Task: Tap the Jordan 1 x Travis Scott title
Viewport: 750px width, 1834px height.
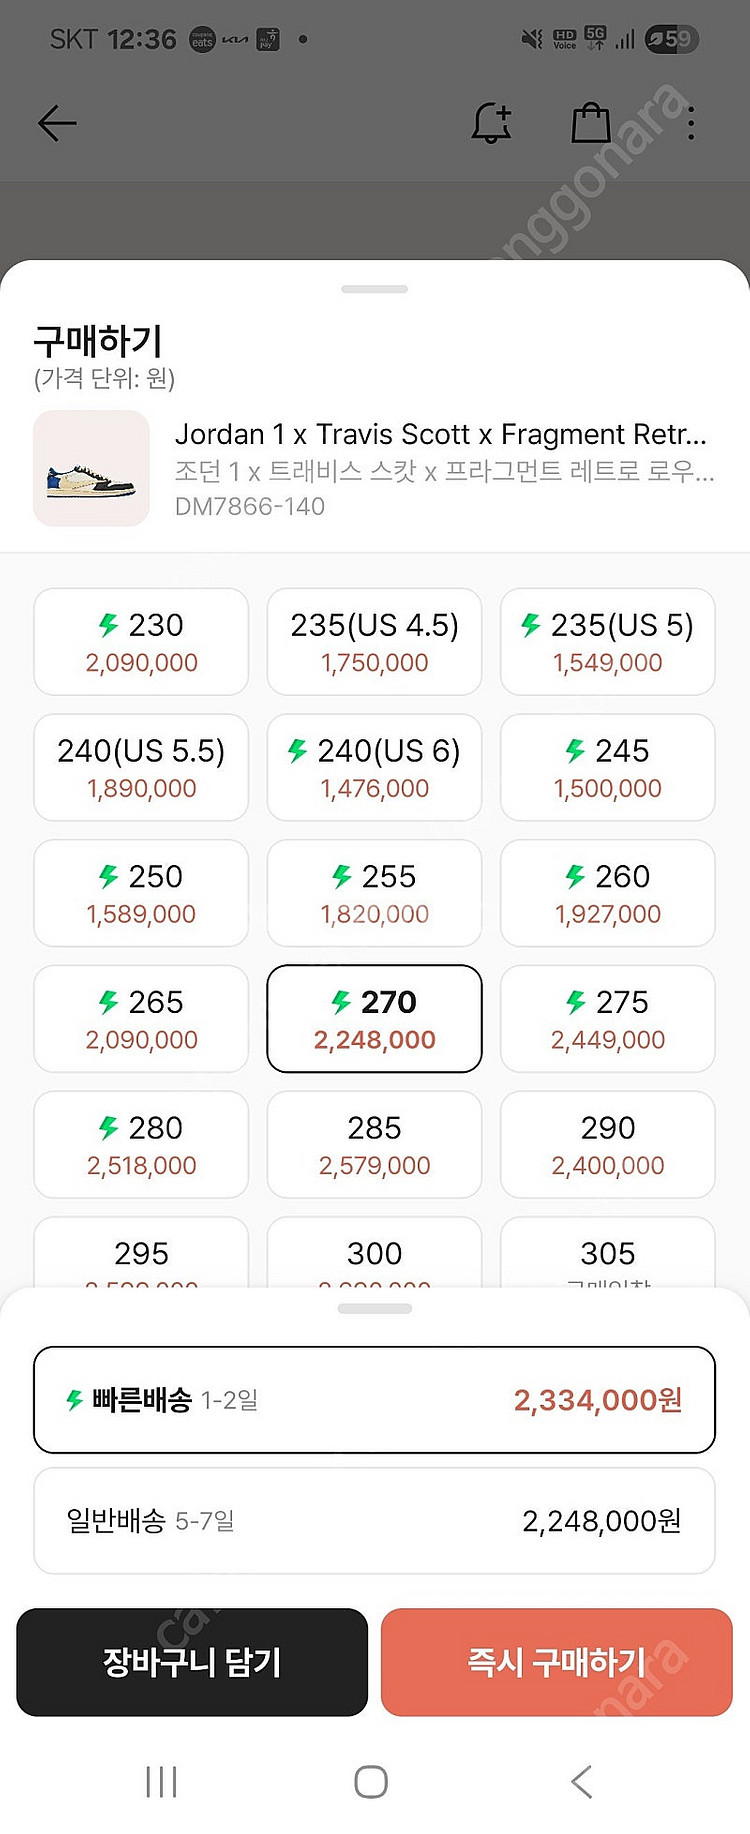Action: [x=441, y=434]
